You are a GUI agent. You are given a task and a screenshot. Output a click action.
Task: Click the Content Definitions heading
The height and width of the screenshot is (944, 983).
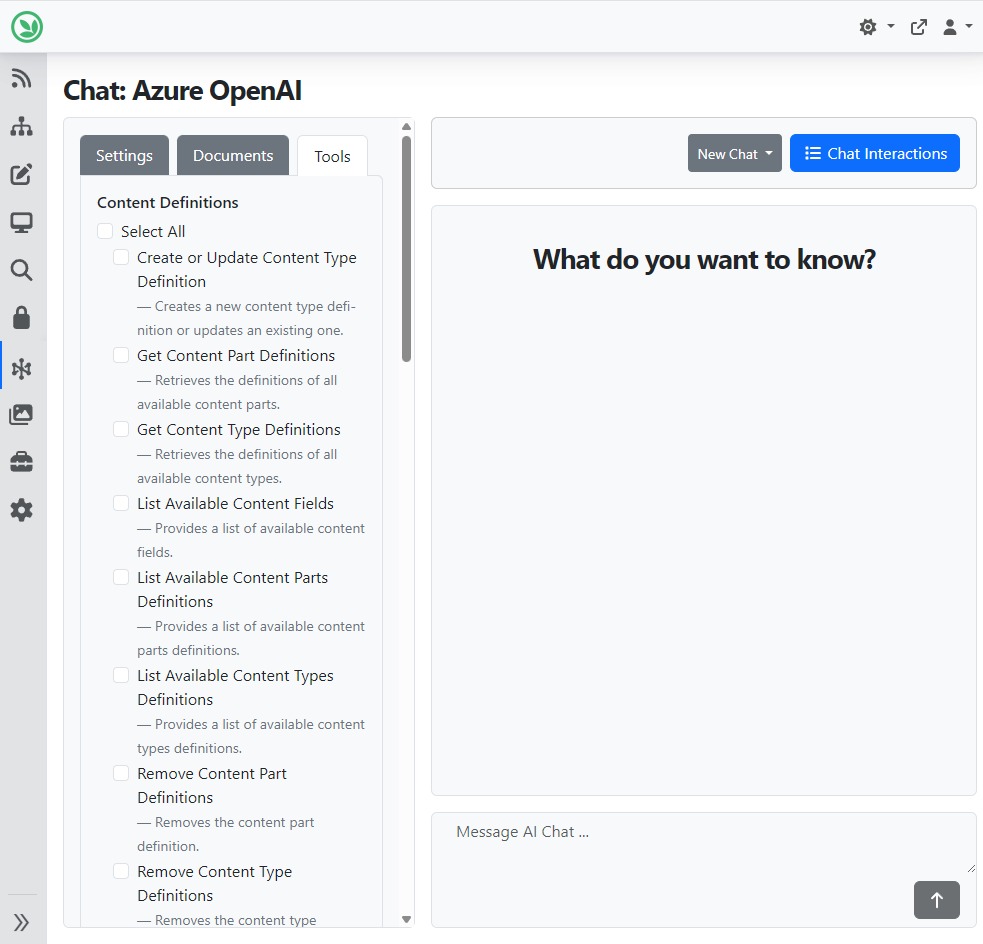[167, 202]
